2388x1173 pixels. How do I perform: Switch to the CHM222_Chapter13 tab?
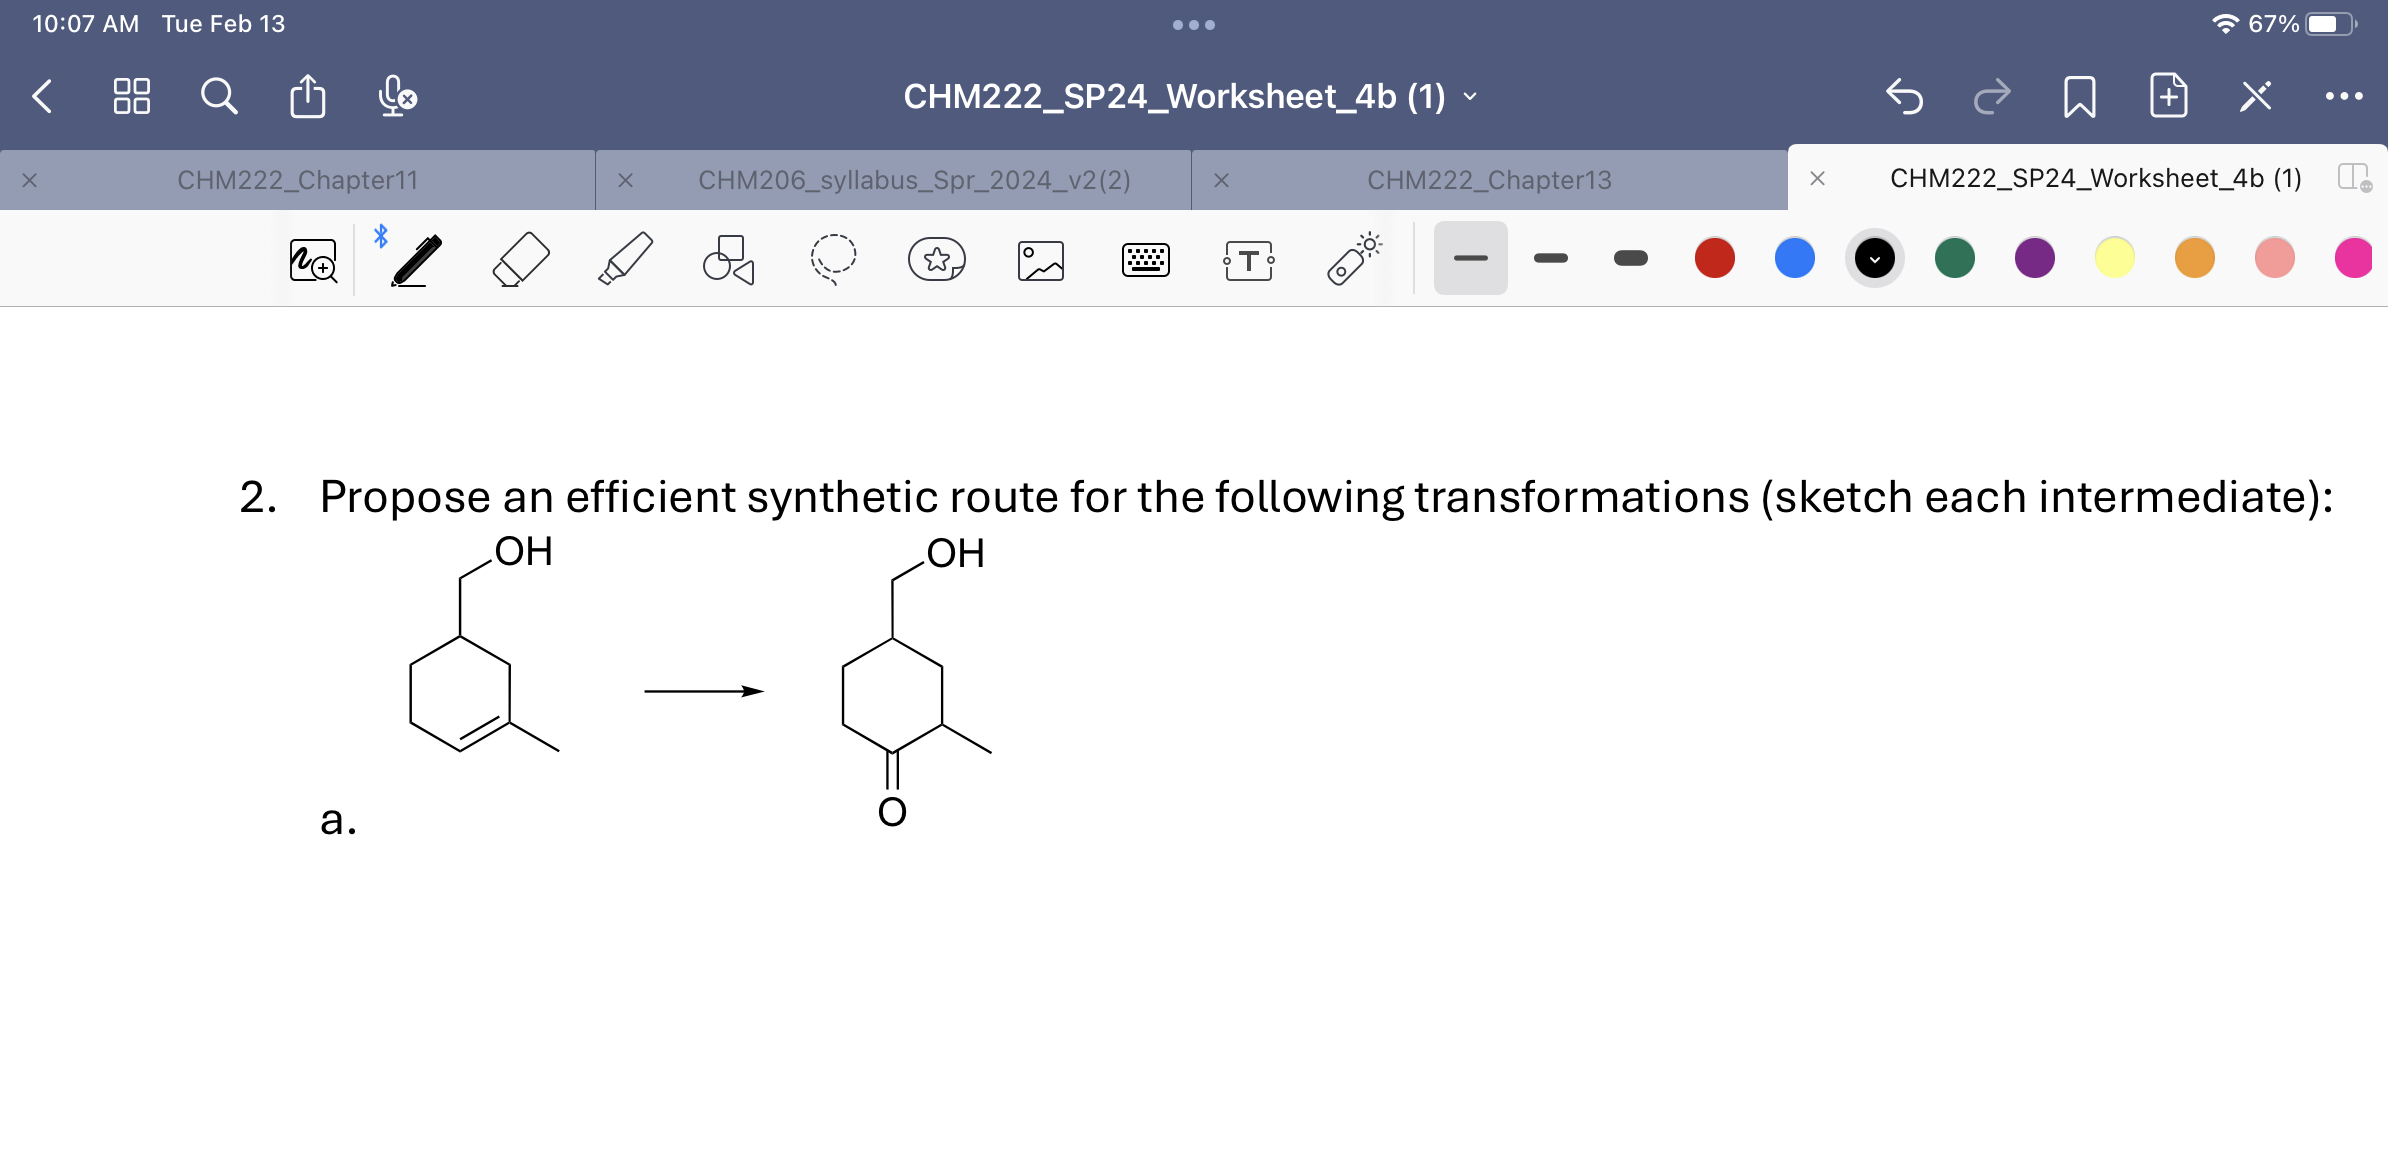click(x=1489, y=180)
